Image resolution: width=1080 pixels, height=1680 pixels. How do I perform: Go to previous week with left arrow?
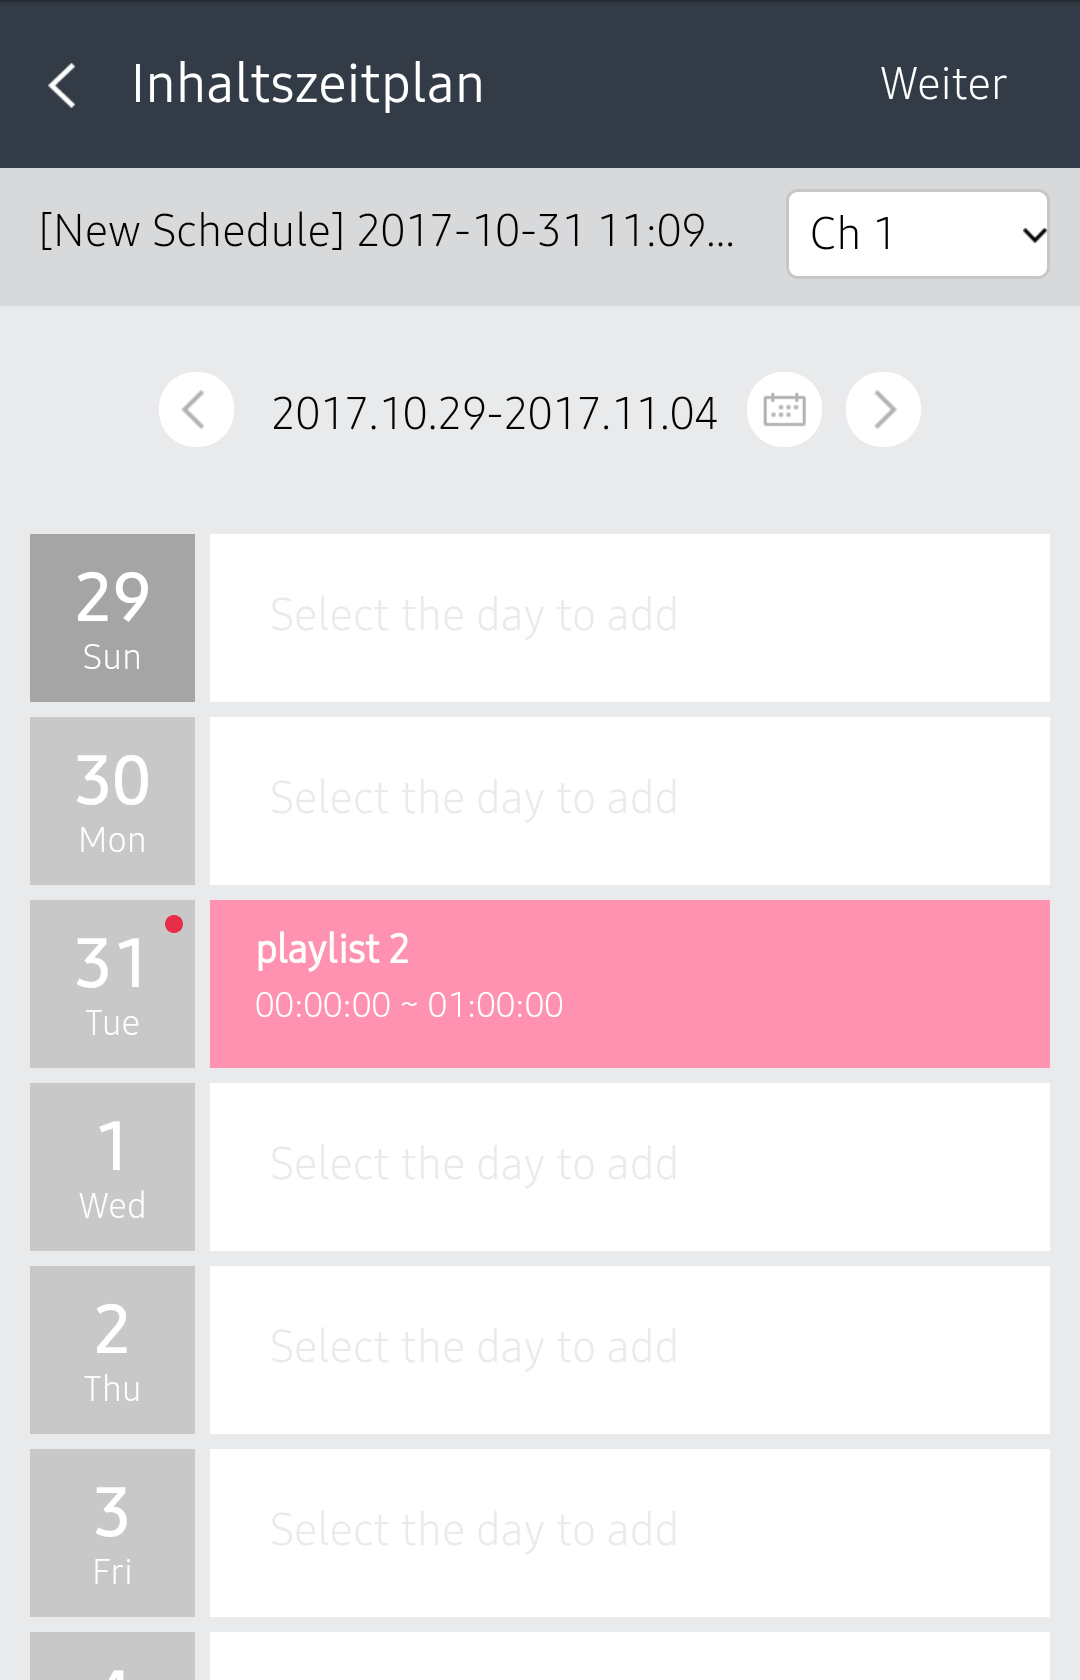(196, 410)
